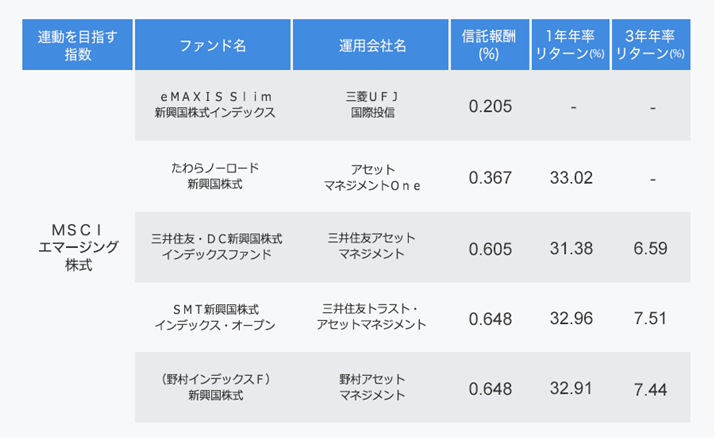
Task: Click the 3年年率リターン column header
Action: pyautogui.click(x=651, y=45)
